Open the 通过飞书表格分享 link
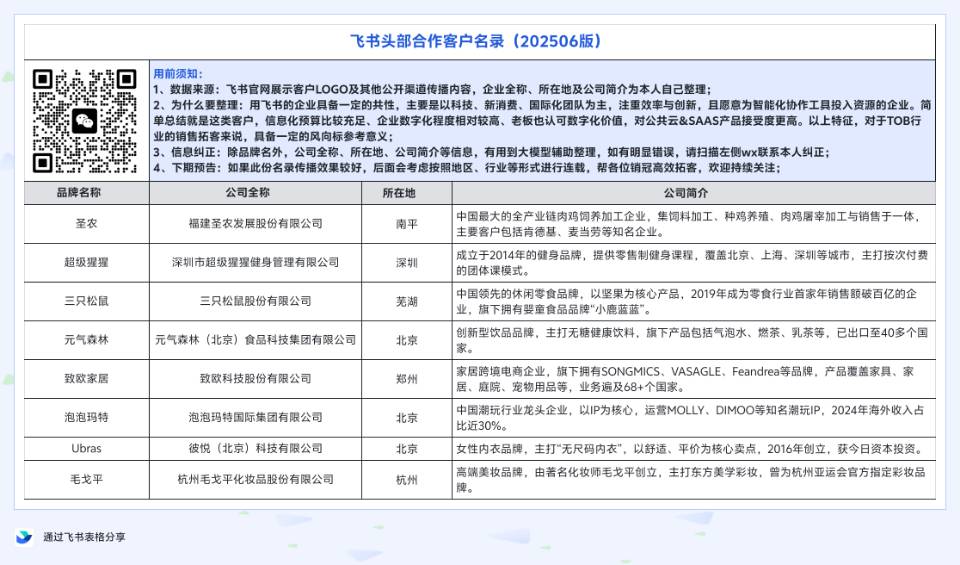The width and height of the screenshot is (960, 565). pyautogui.click(x=84, y=537)
